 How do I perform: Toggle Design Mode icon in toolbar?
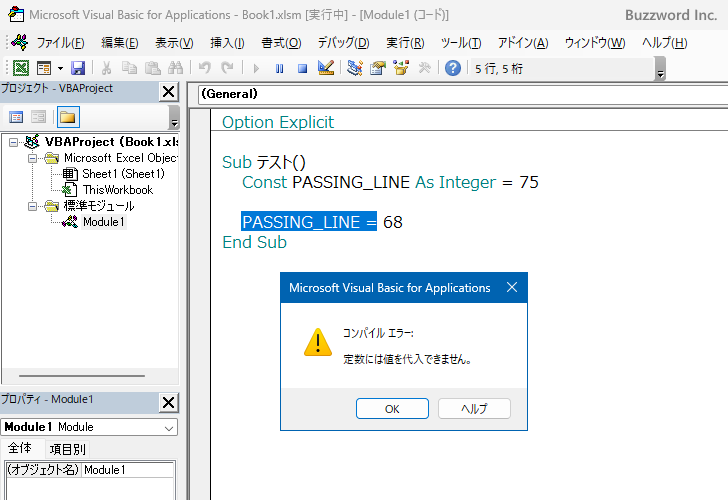coord(325,68)
